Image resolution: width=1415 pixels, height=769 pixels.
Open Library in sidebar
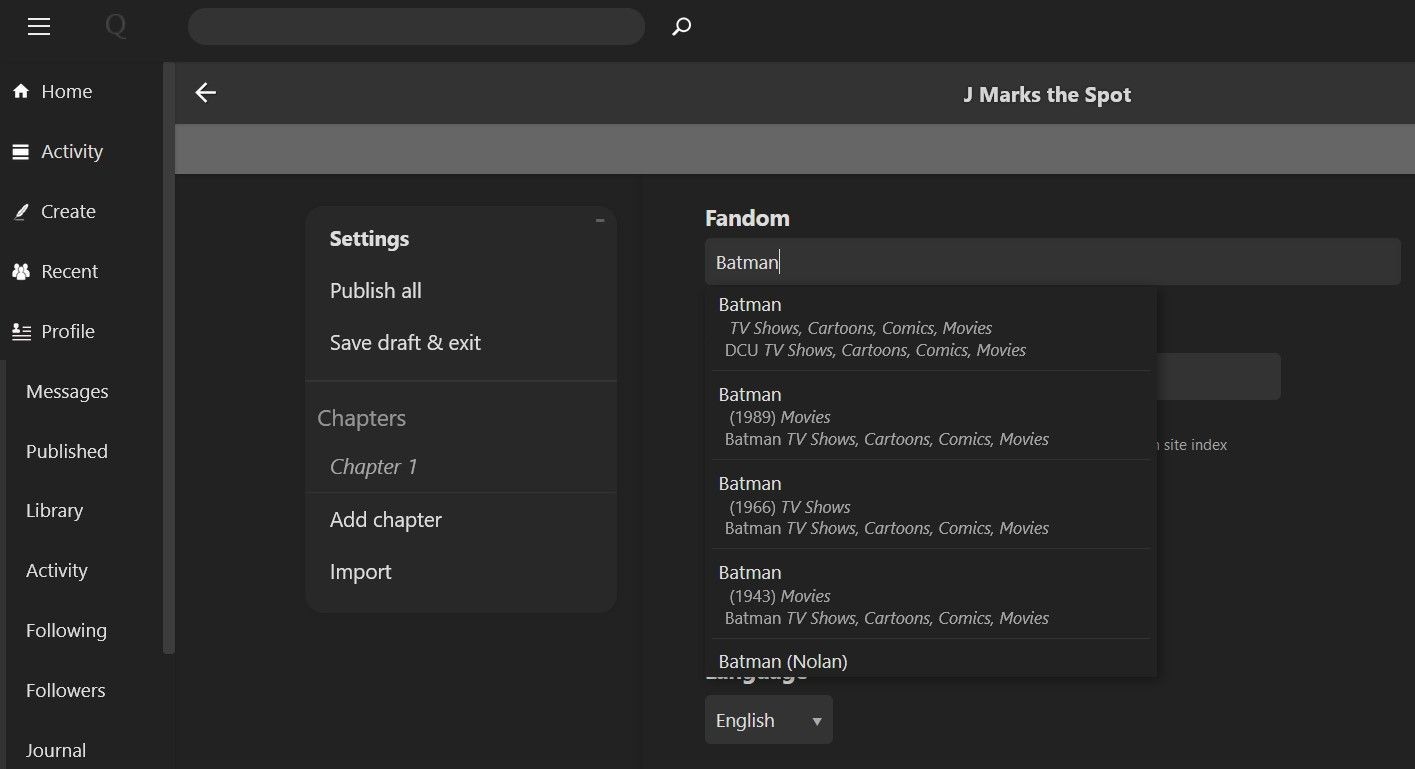pos(54,510)
